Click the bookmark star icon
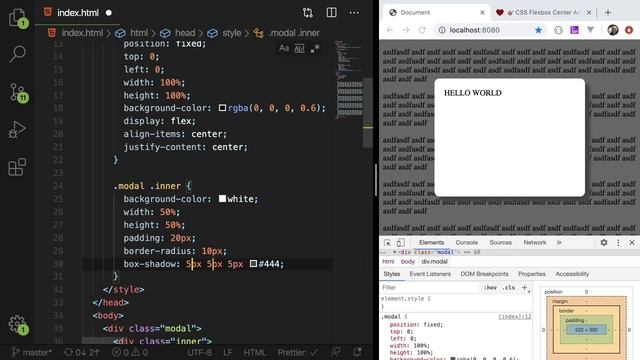640x360 pixels. pyautogui.click(x=538, y=30)
